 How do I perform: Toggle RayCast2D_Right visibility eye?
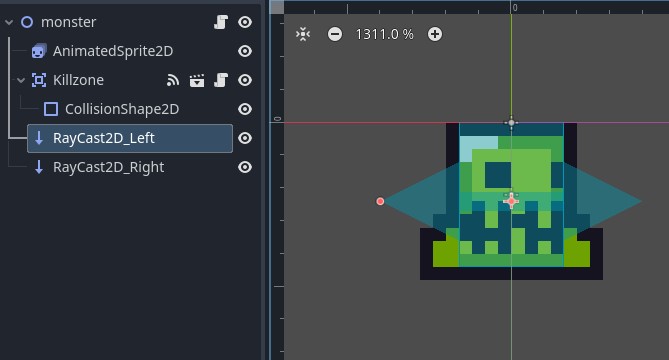(x=245, y=167)
